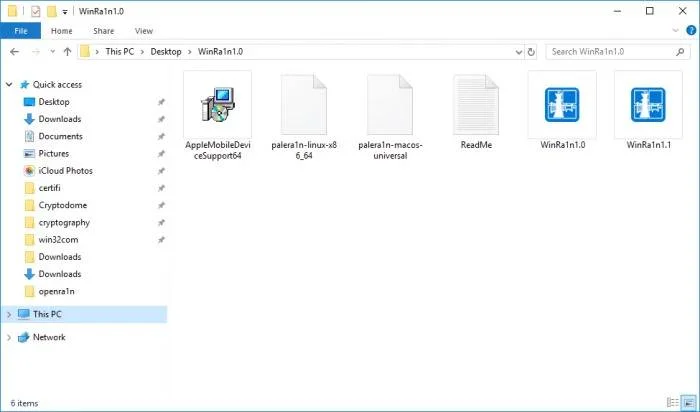This screenshot has width=700, height=412.
Task: Select the ReadMe text file icon
Action: 476,105
